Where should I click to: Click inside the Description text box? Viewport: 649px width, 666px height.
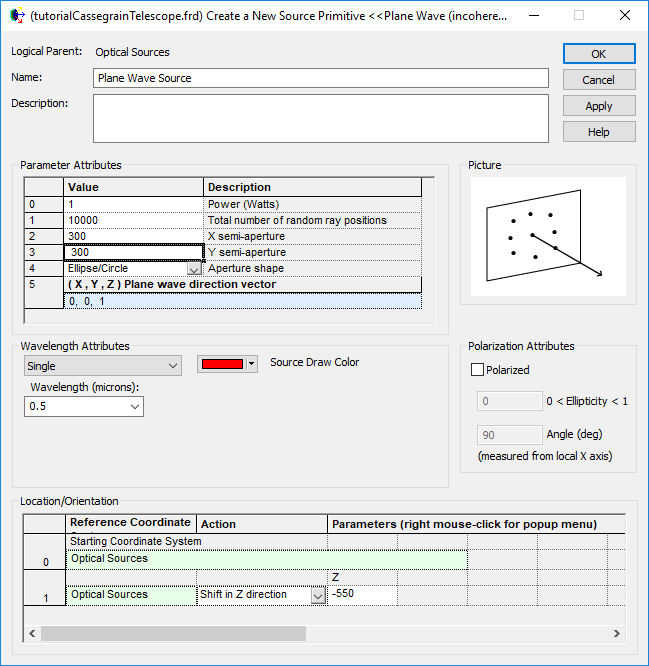tap(320, 119)
